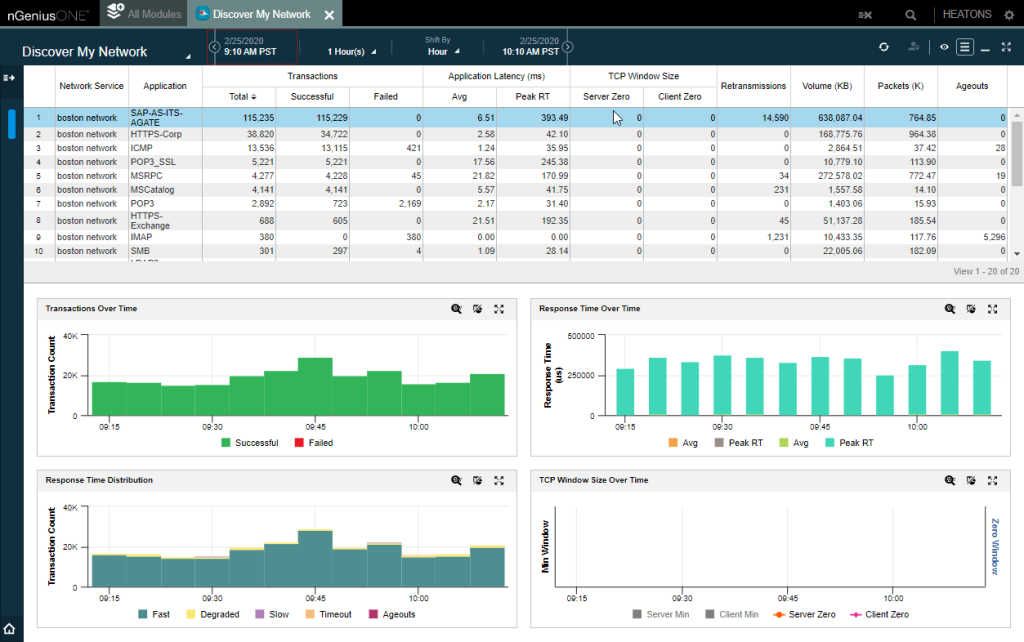This screenshot has height=642, width=1024.
Task: Toggle the Server Min legend label
Action: (668, 615)
